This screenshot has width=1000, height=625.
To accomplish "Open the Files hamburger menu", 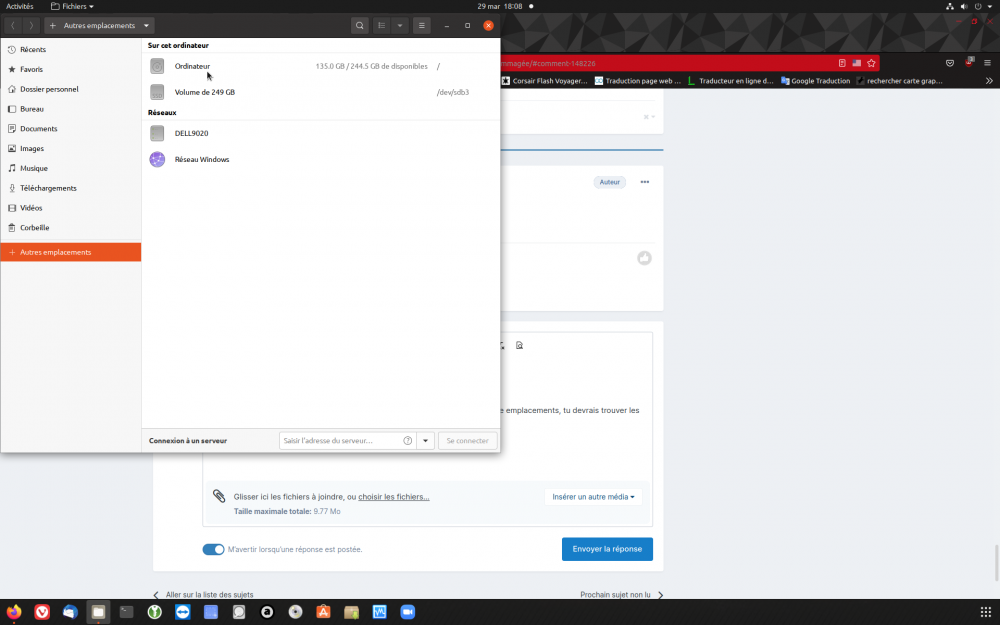I will pyautogui.click(x=422, y=26).
